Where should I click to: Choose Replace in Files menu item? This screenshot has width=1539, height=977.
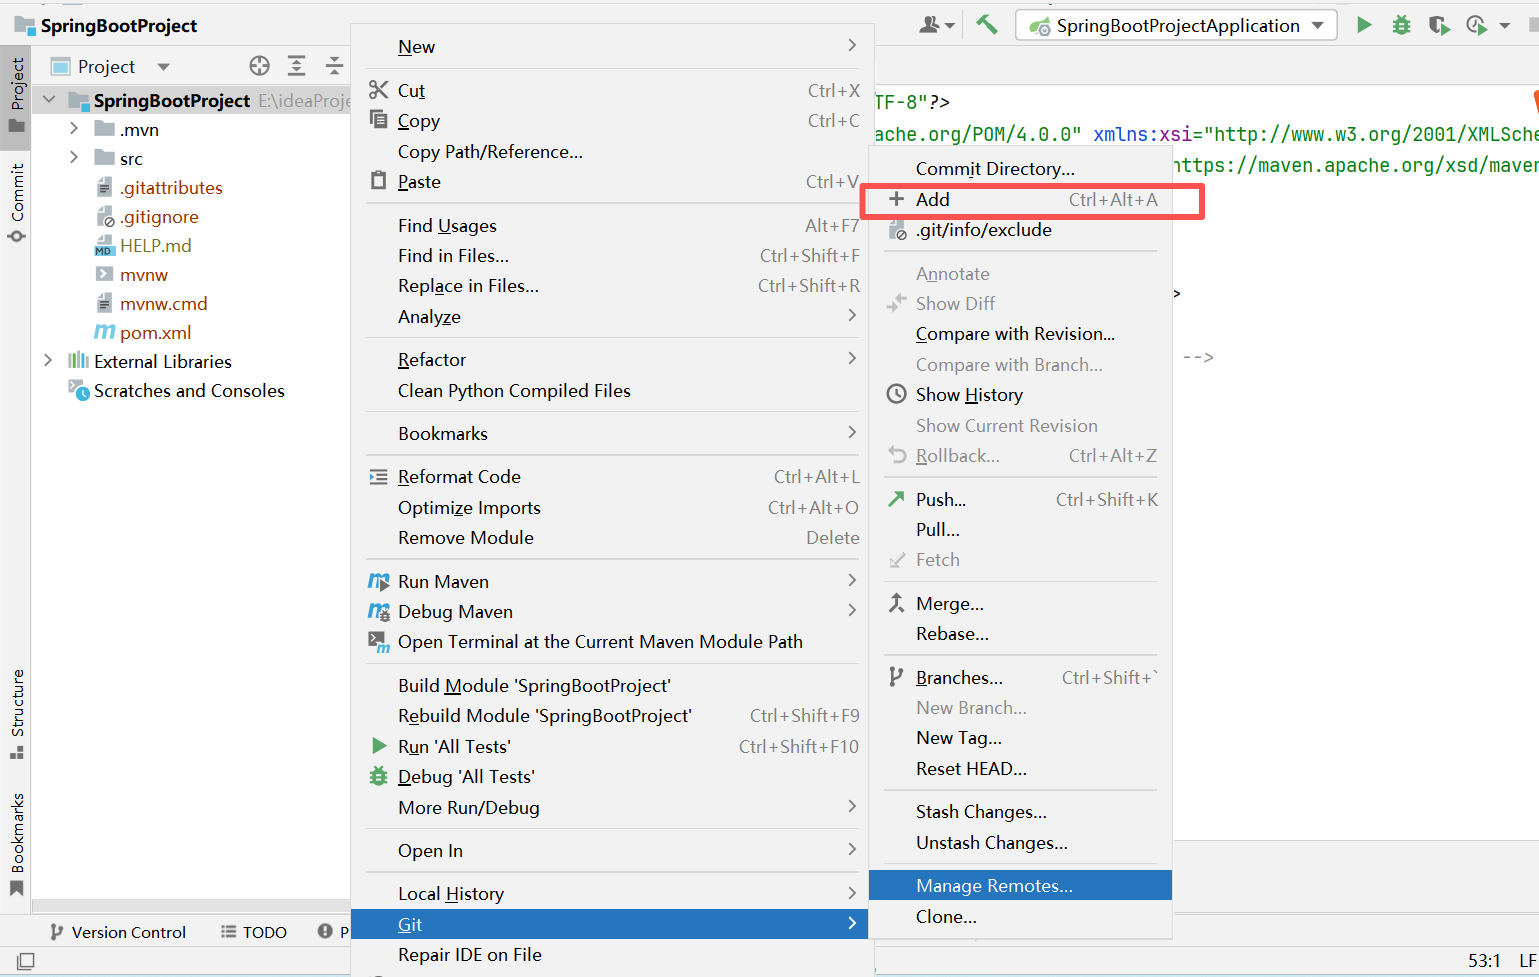613,286
